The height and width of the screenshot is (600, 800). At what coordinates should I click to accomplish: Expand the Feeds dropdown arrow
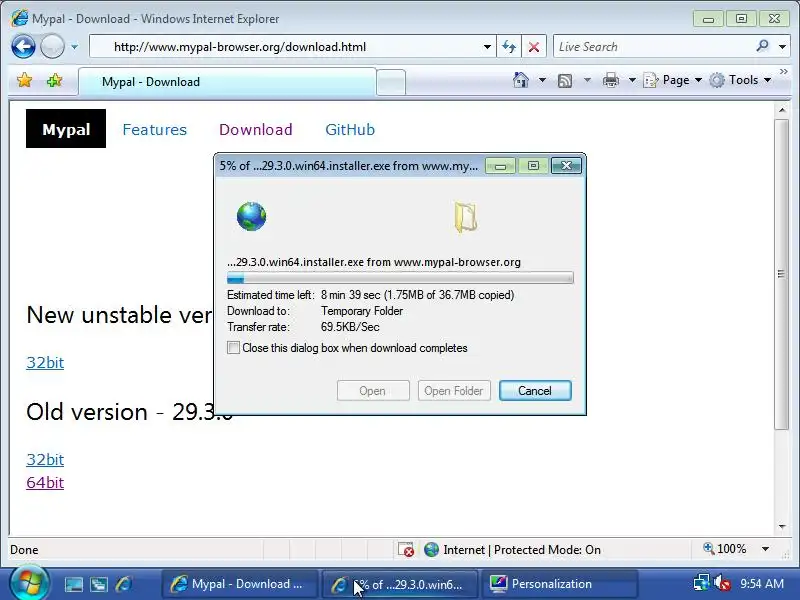(x=587, y=80)
